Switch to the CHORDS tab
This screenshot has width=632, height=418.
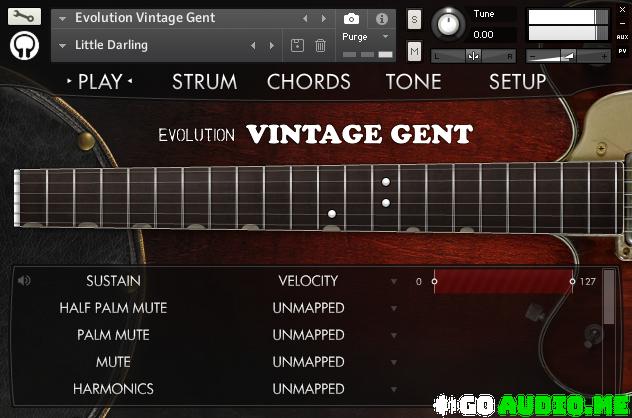(309, 82)
